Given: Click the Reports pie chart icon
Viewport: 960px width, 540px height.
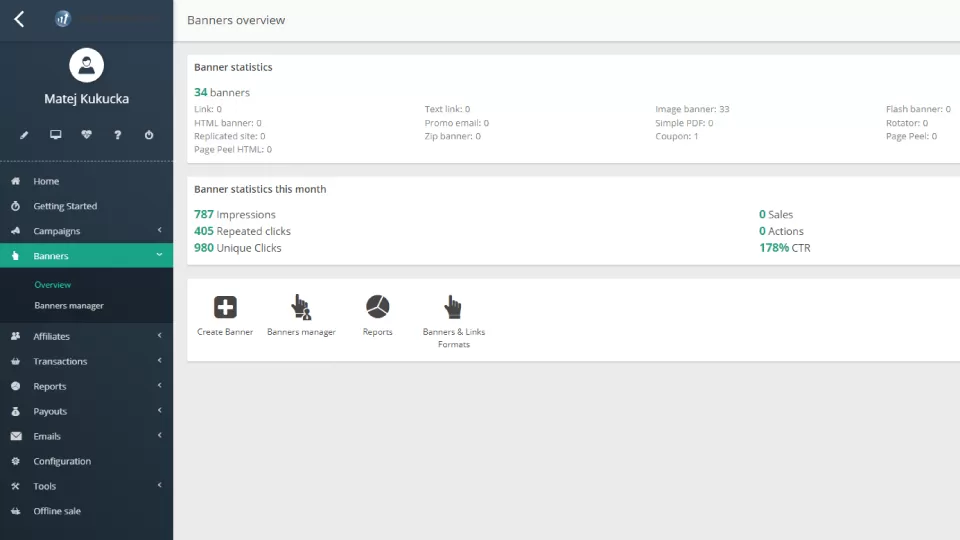Looking at the screenshot, I should (377, 307).
